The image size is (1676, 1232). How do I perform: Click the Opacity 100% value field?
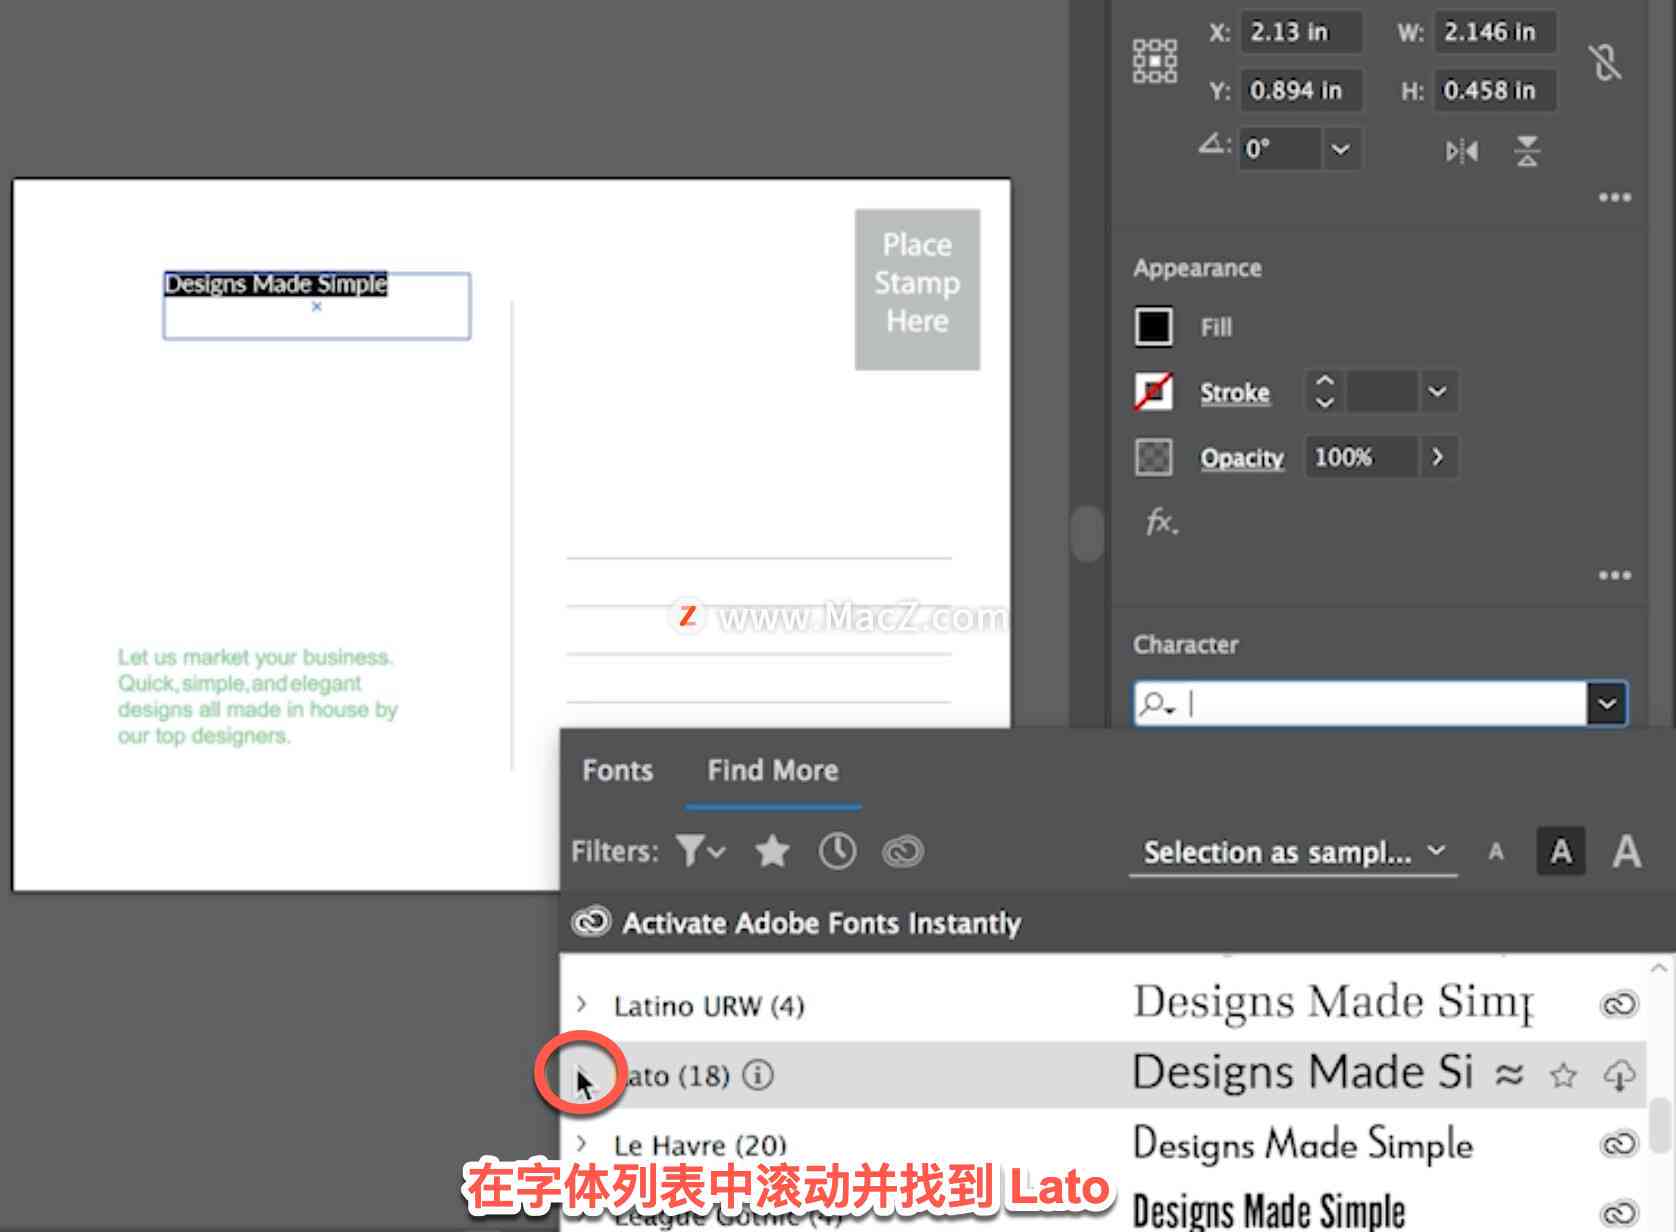[x=1361, y=457]
